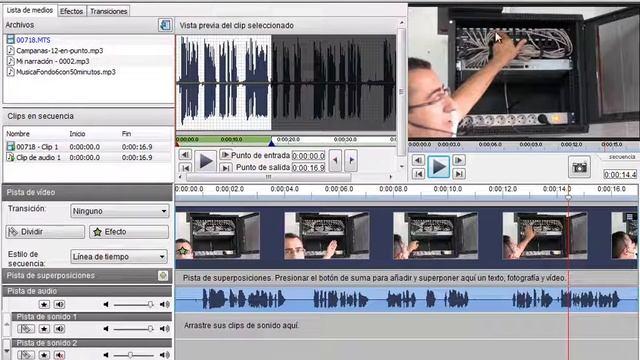This screenshot has height=360, width=640.
Task: Click the Efecto button
Action: (129, 232)
